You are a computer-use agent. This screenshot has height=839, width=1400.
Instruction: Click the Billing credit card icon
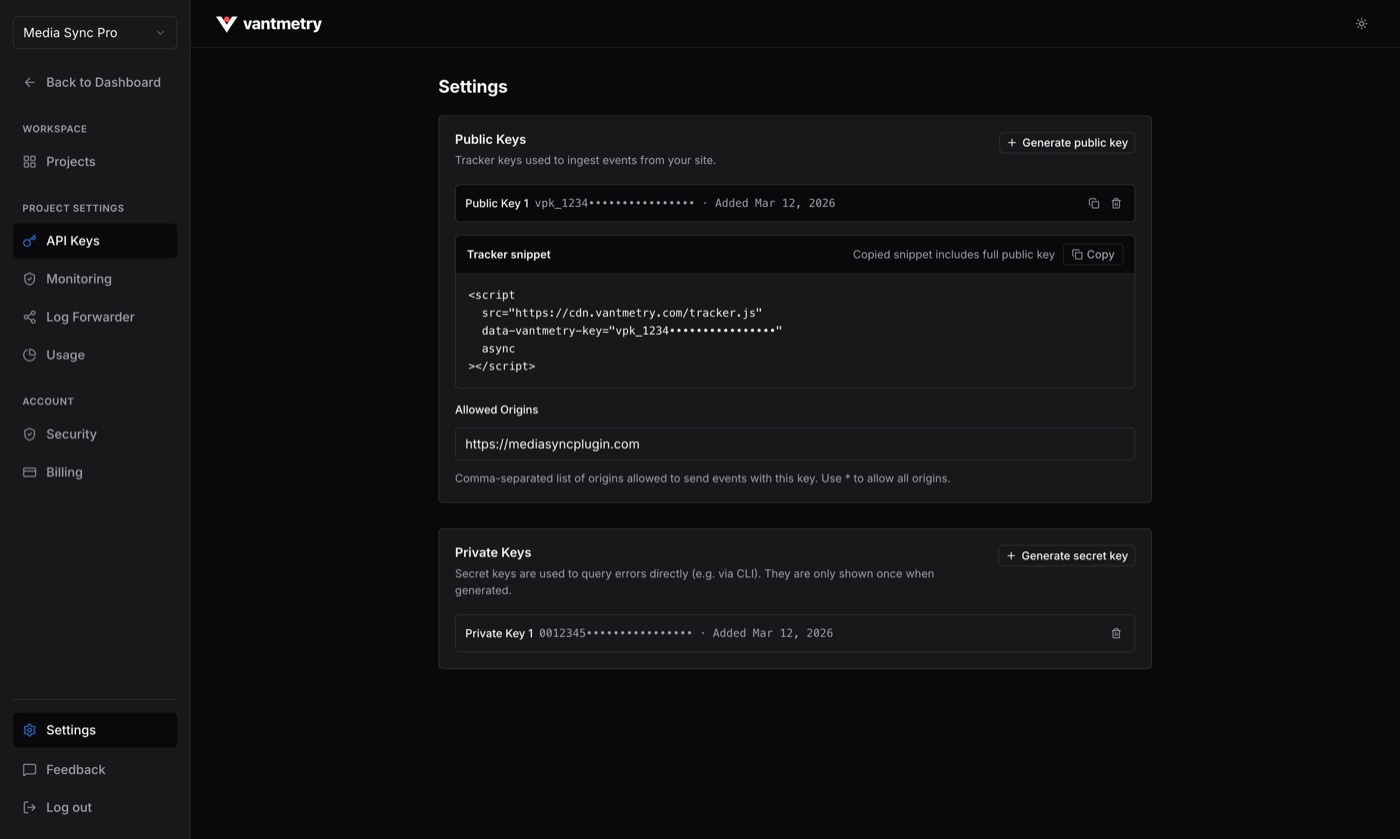[x=30, y=472]
